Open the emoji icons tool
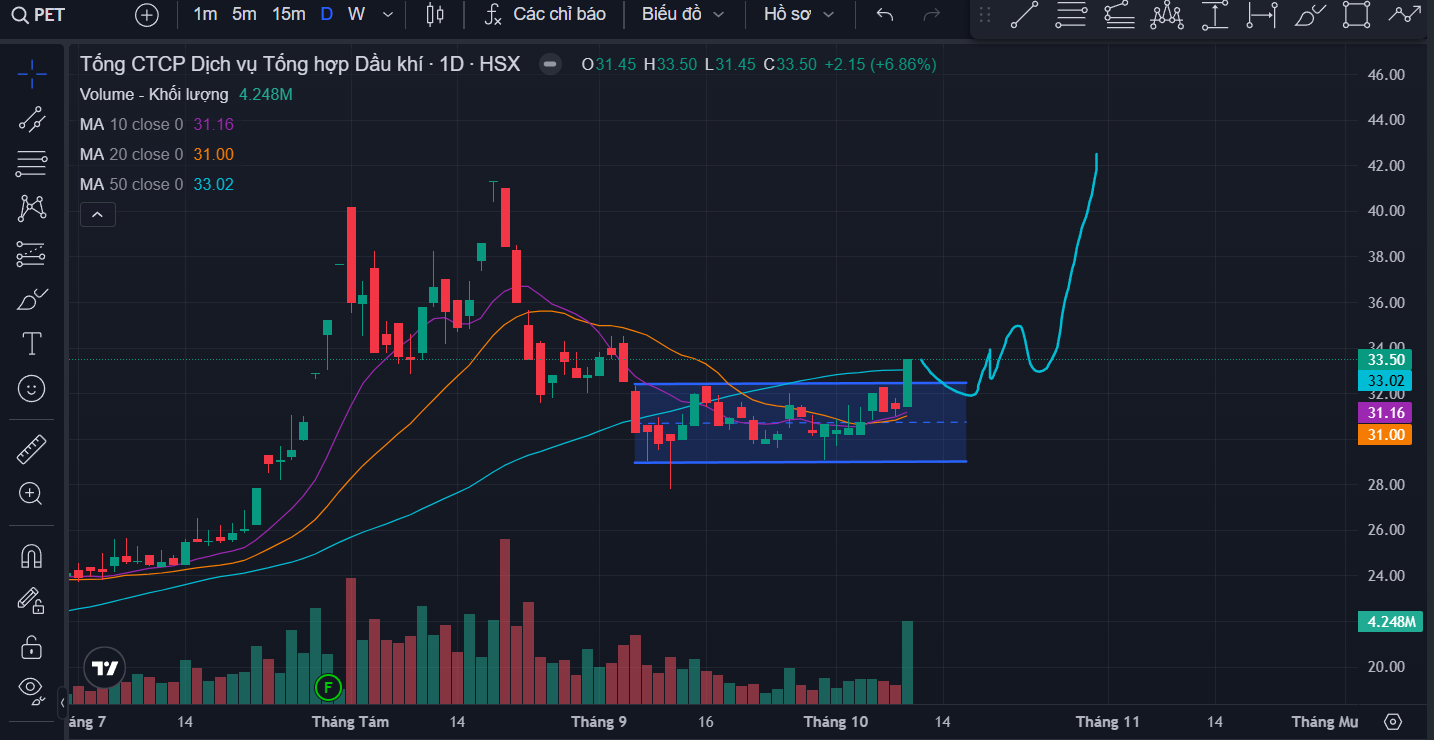1434x740 pixels. 32,388
